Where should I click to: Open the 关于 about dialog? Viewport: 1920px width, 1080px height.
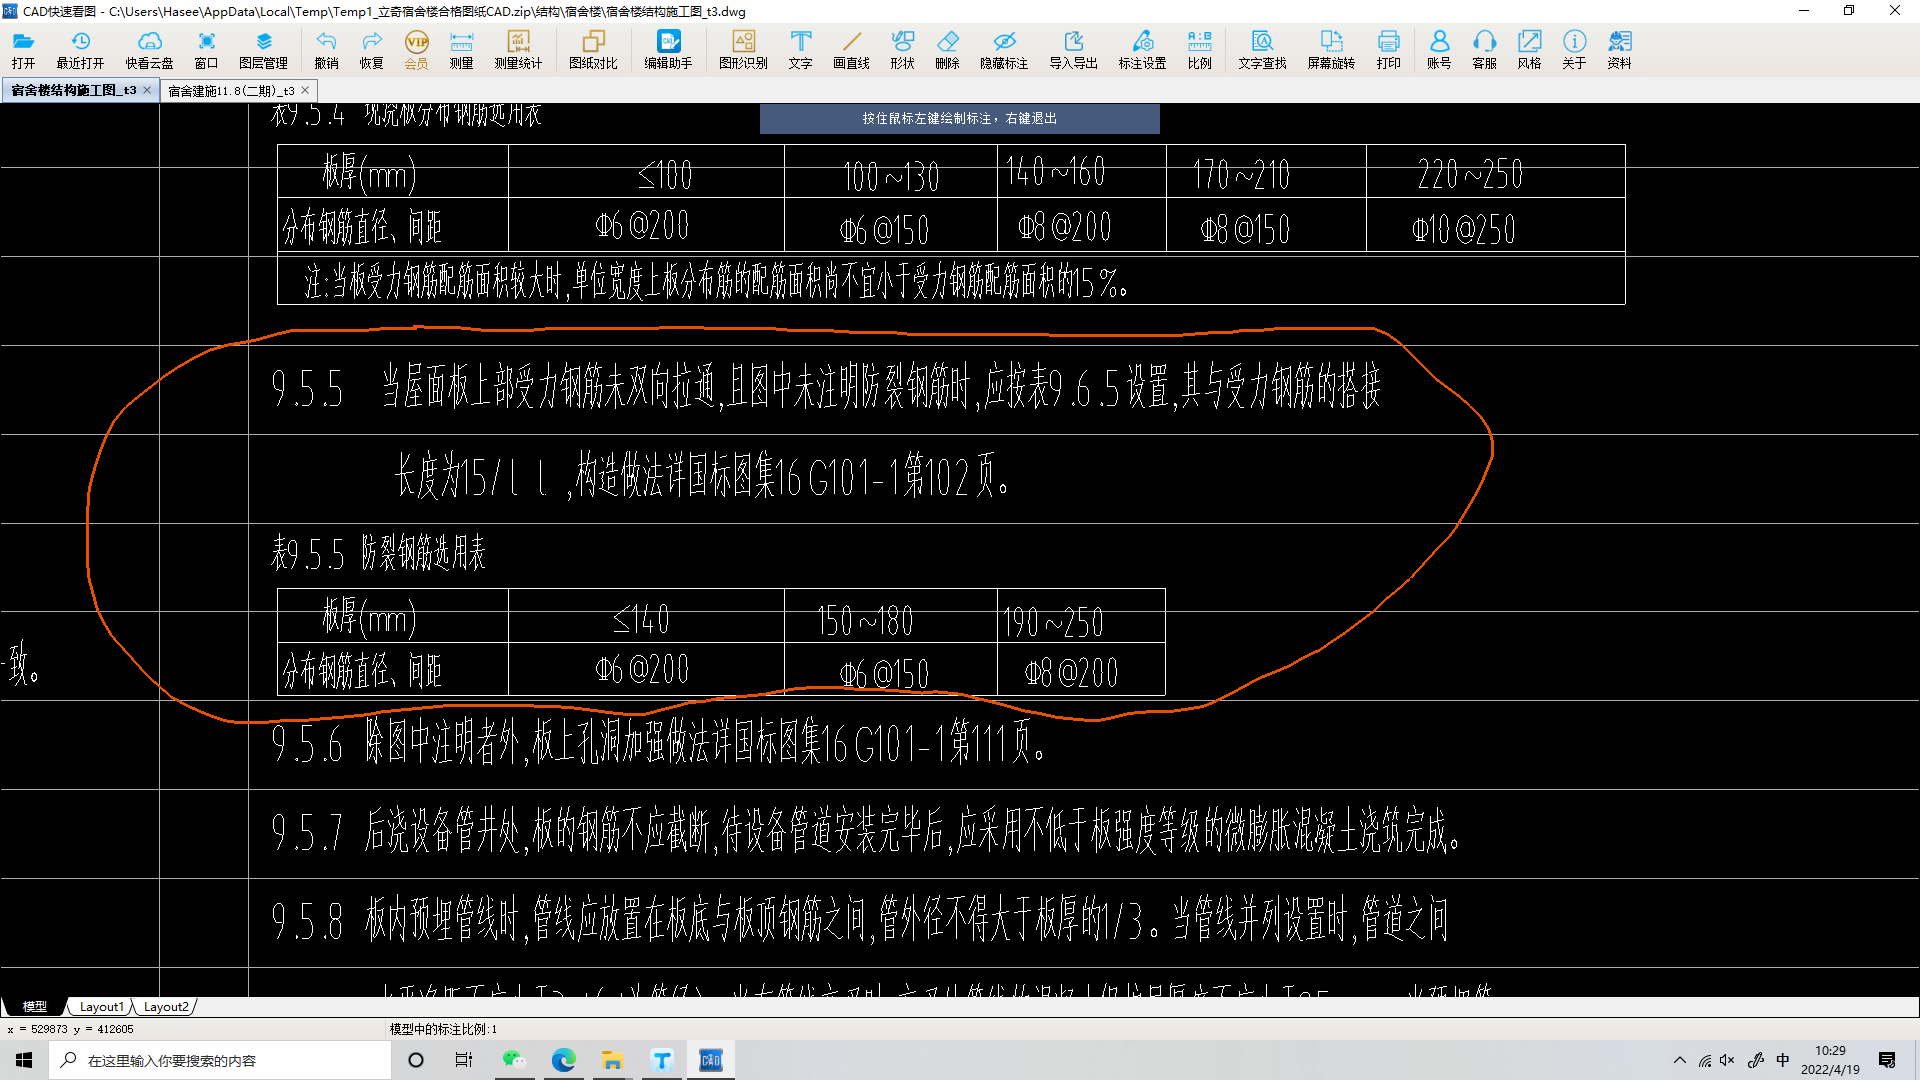[1574, 49]
